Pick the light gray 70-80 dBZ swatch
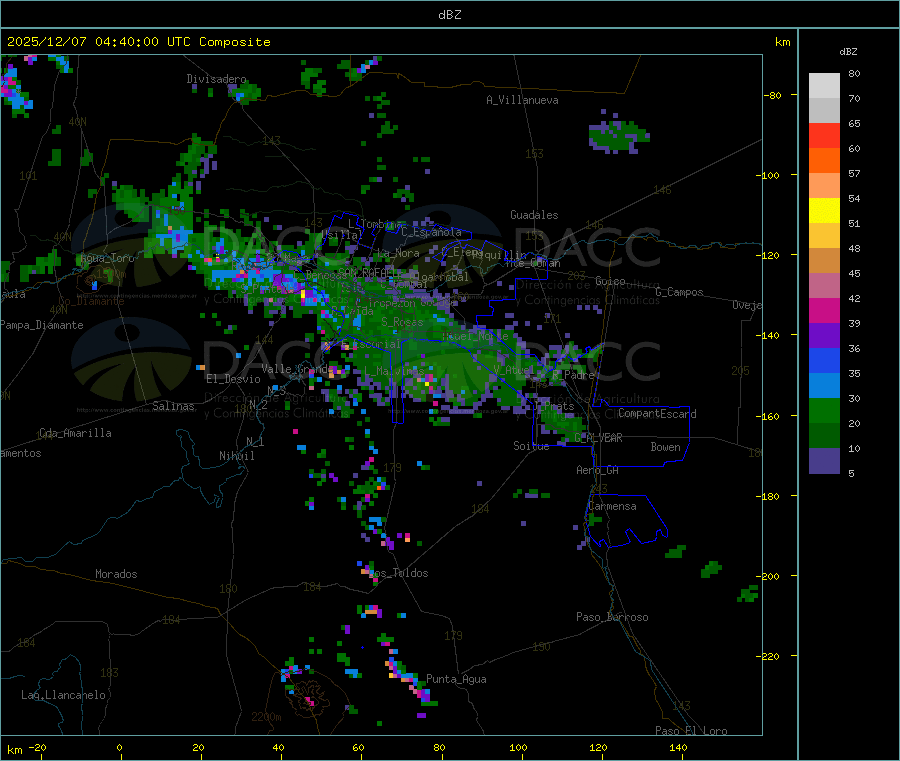 pyautogui.click(x=824, y=86)
